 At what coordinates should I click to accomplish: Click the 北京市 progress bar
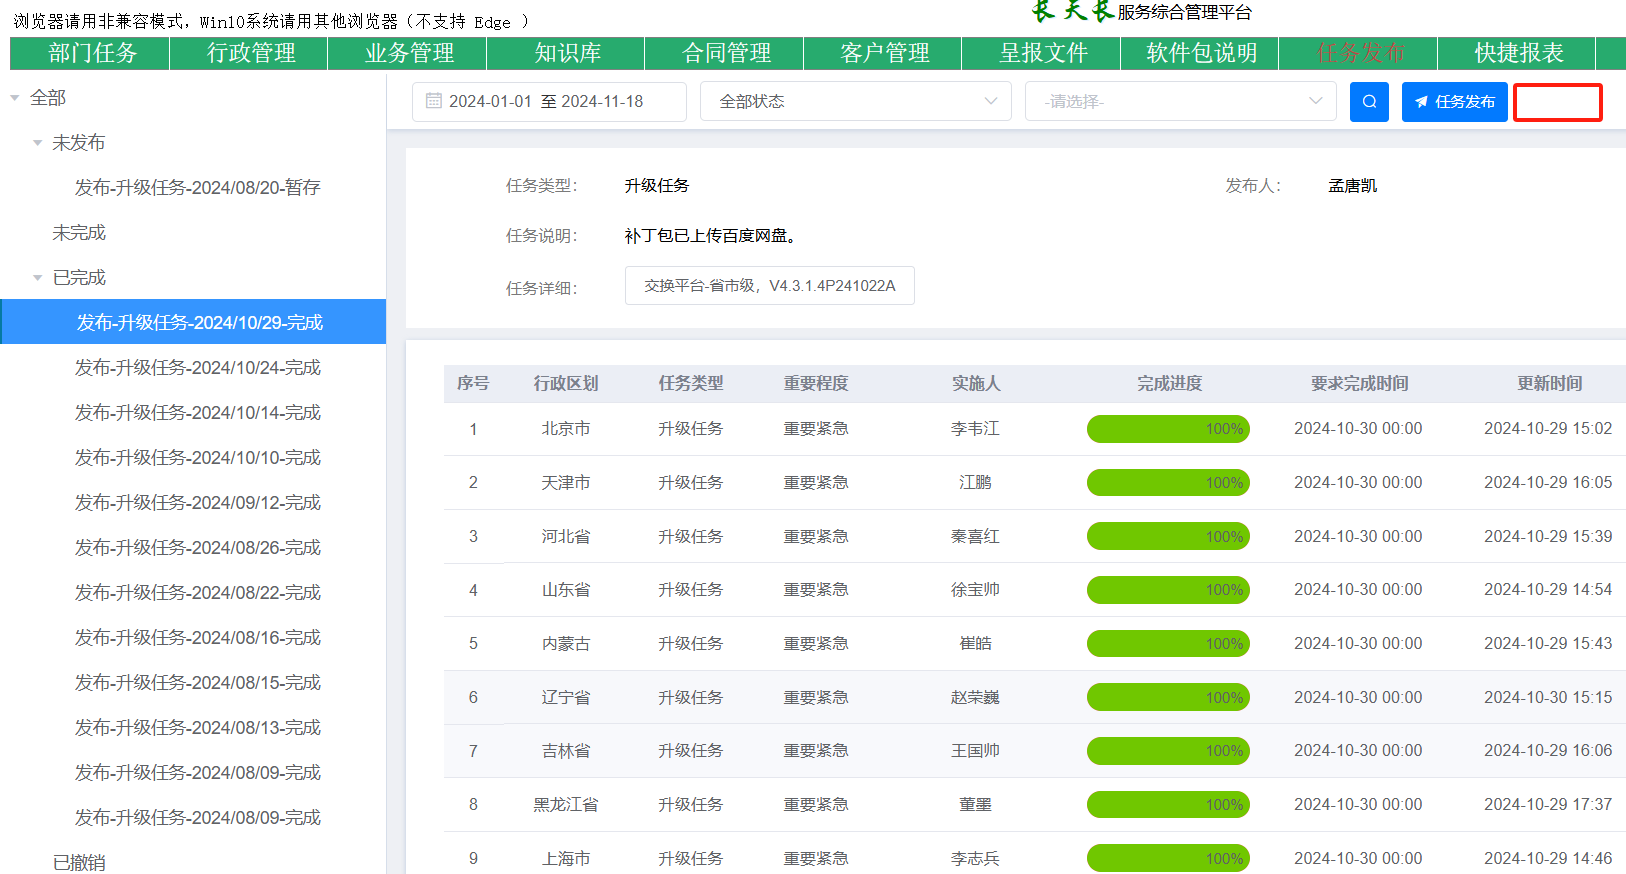pyautogui.click(x=1168, y=429)
